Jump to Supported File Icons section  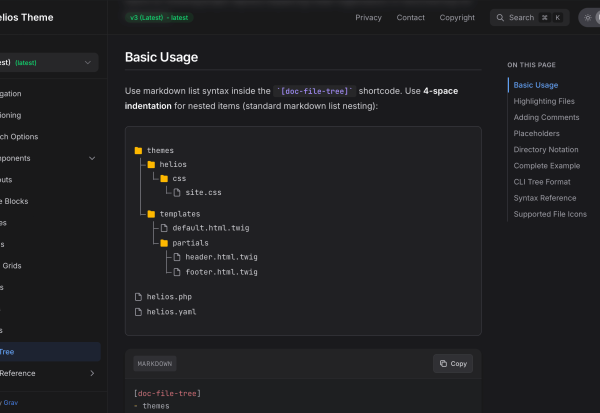tap(550, 214)
